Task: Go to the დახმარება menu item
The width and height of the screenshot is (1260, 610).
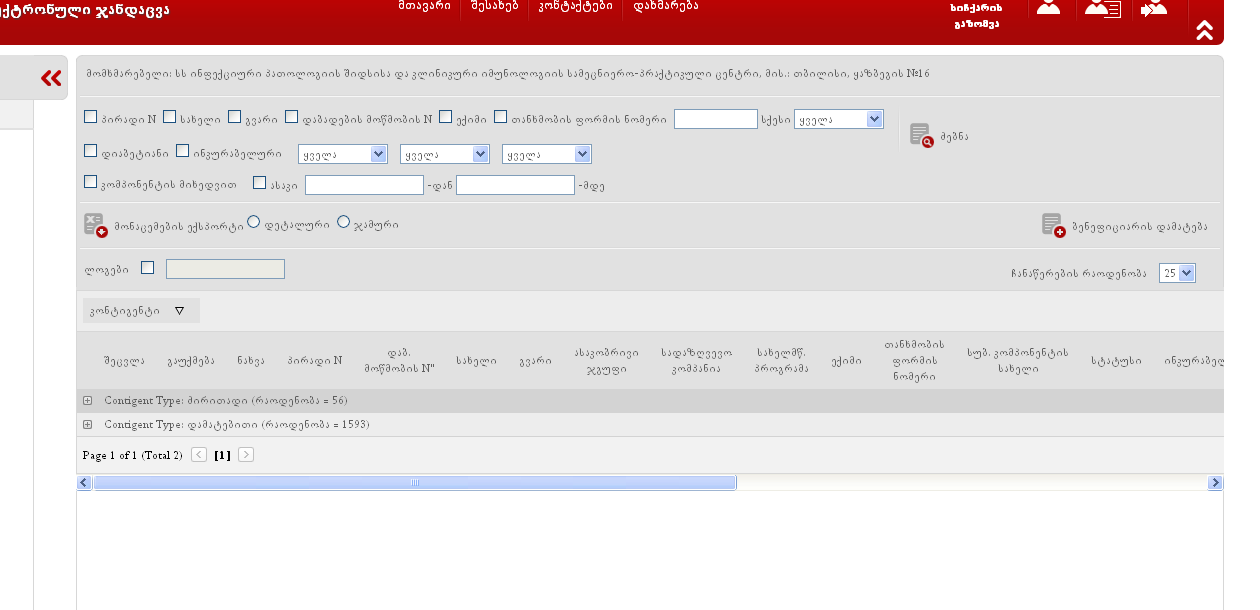Action: [665, 6]
